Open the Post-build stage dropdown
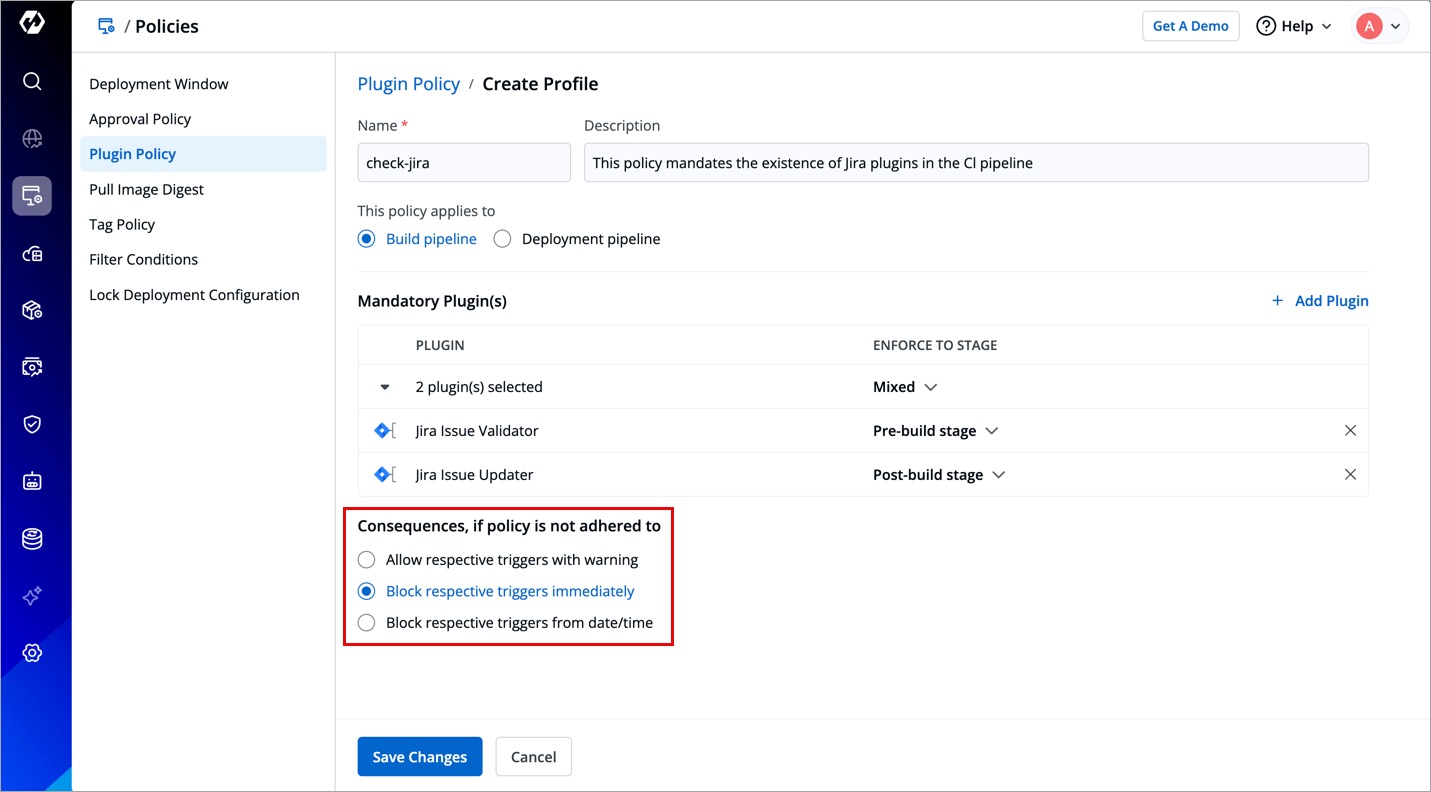Image resolution: width=1431 pixels, height=792 pixels. (x=938, y=475)
